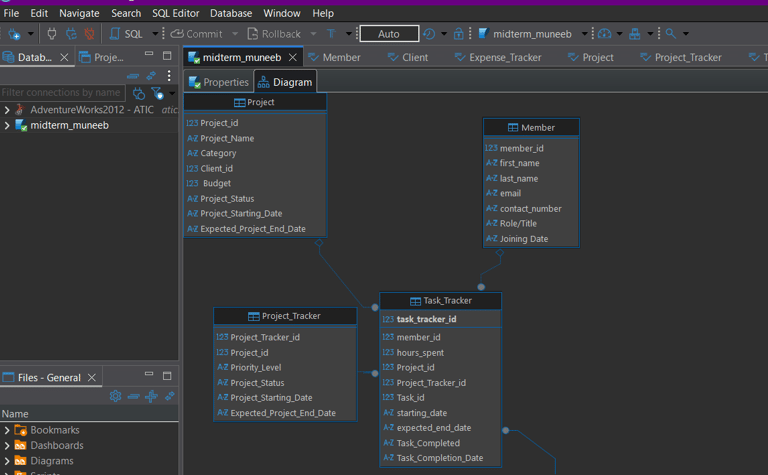Click the New Database Connection plug icon
Screen dimensions: 768x475
(x=14, y=34)
